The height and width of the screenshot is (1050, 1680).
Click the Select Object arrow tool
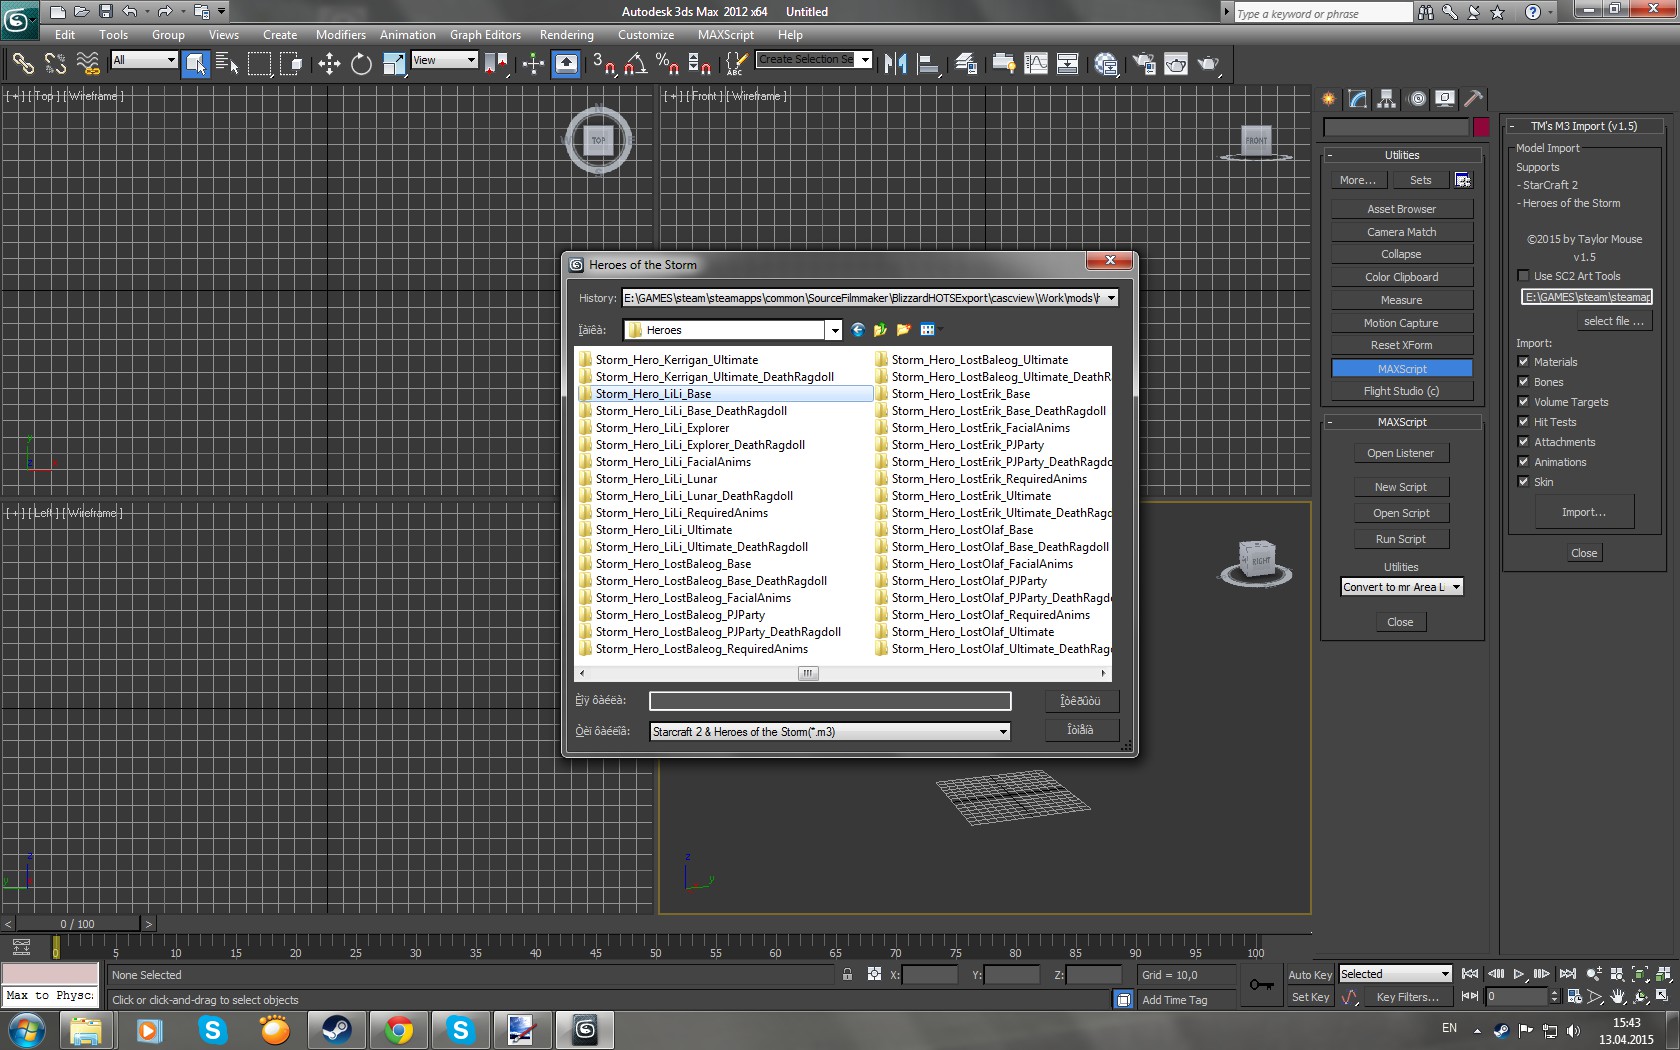pyautogui.click(x=196, y=64)
